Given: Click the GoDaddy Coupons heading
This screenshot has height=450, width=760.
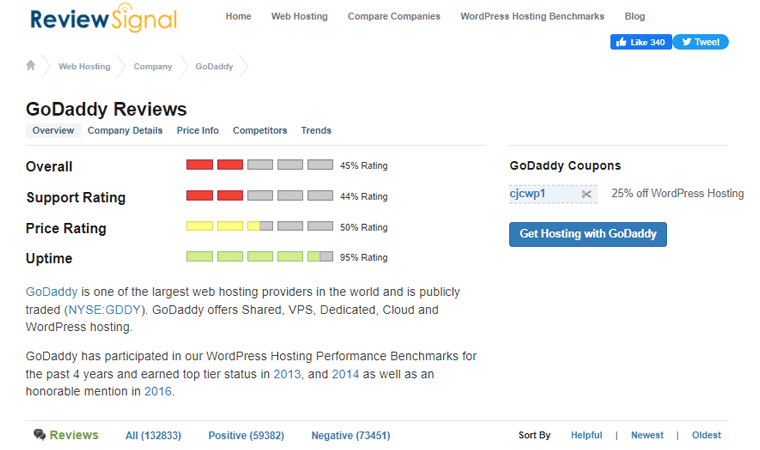Looking at the screenshot, I should [565, 166].
